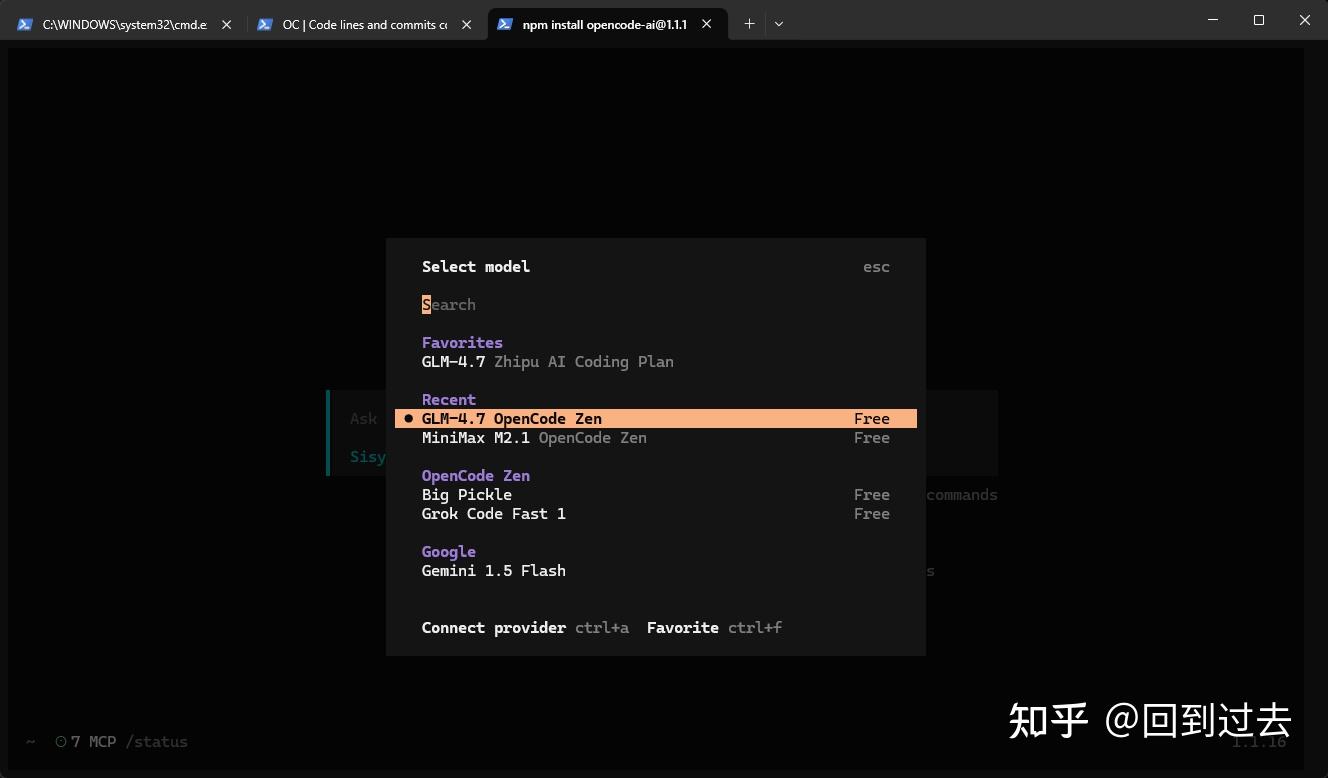The image size is (1328, 778).
Task: Click the "Favorites" section heading
Action: (x=462, y=343)
